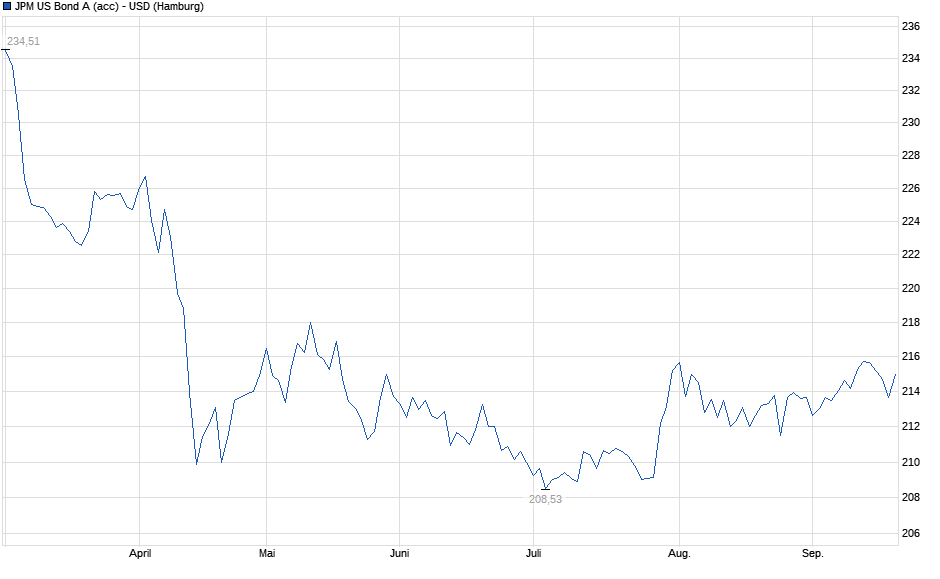
Task: Click the low-point marker tick above 208,53
Action: click(x=546, y=489)
